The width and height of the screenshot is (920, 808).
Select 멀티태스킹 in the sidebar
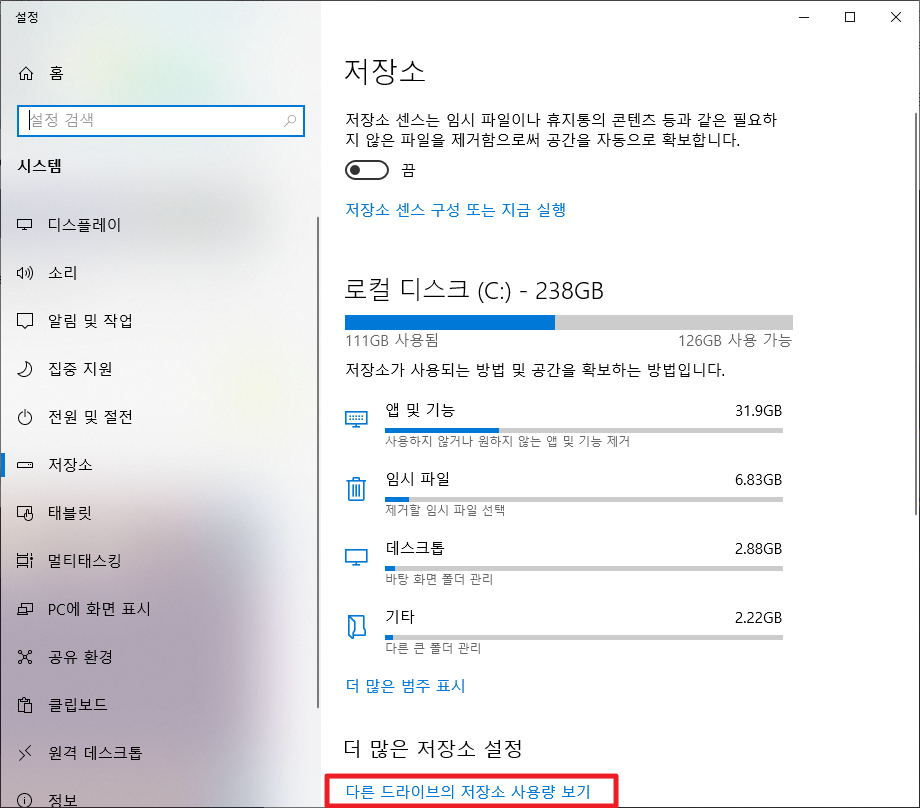[x=84, y=561]
